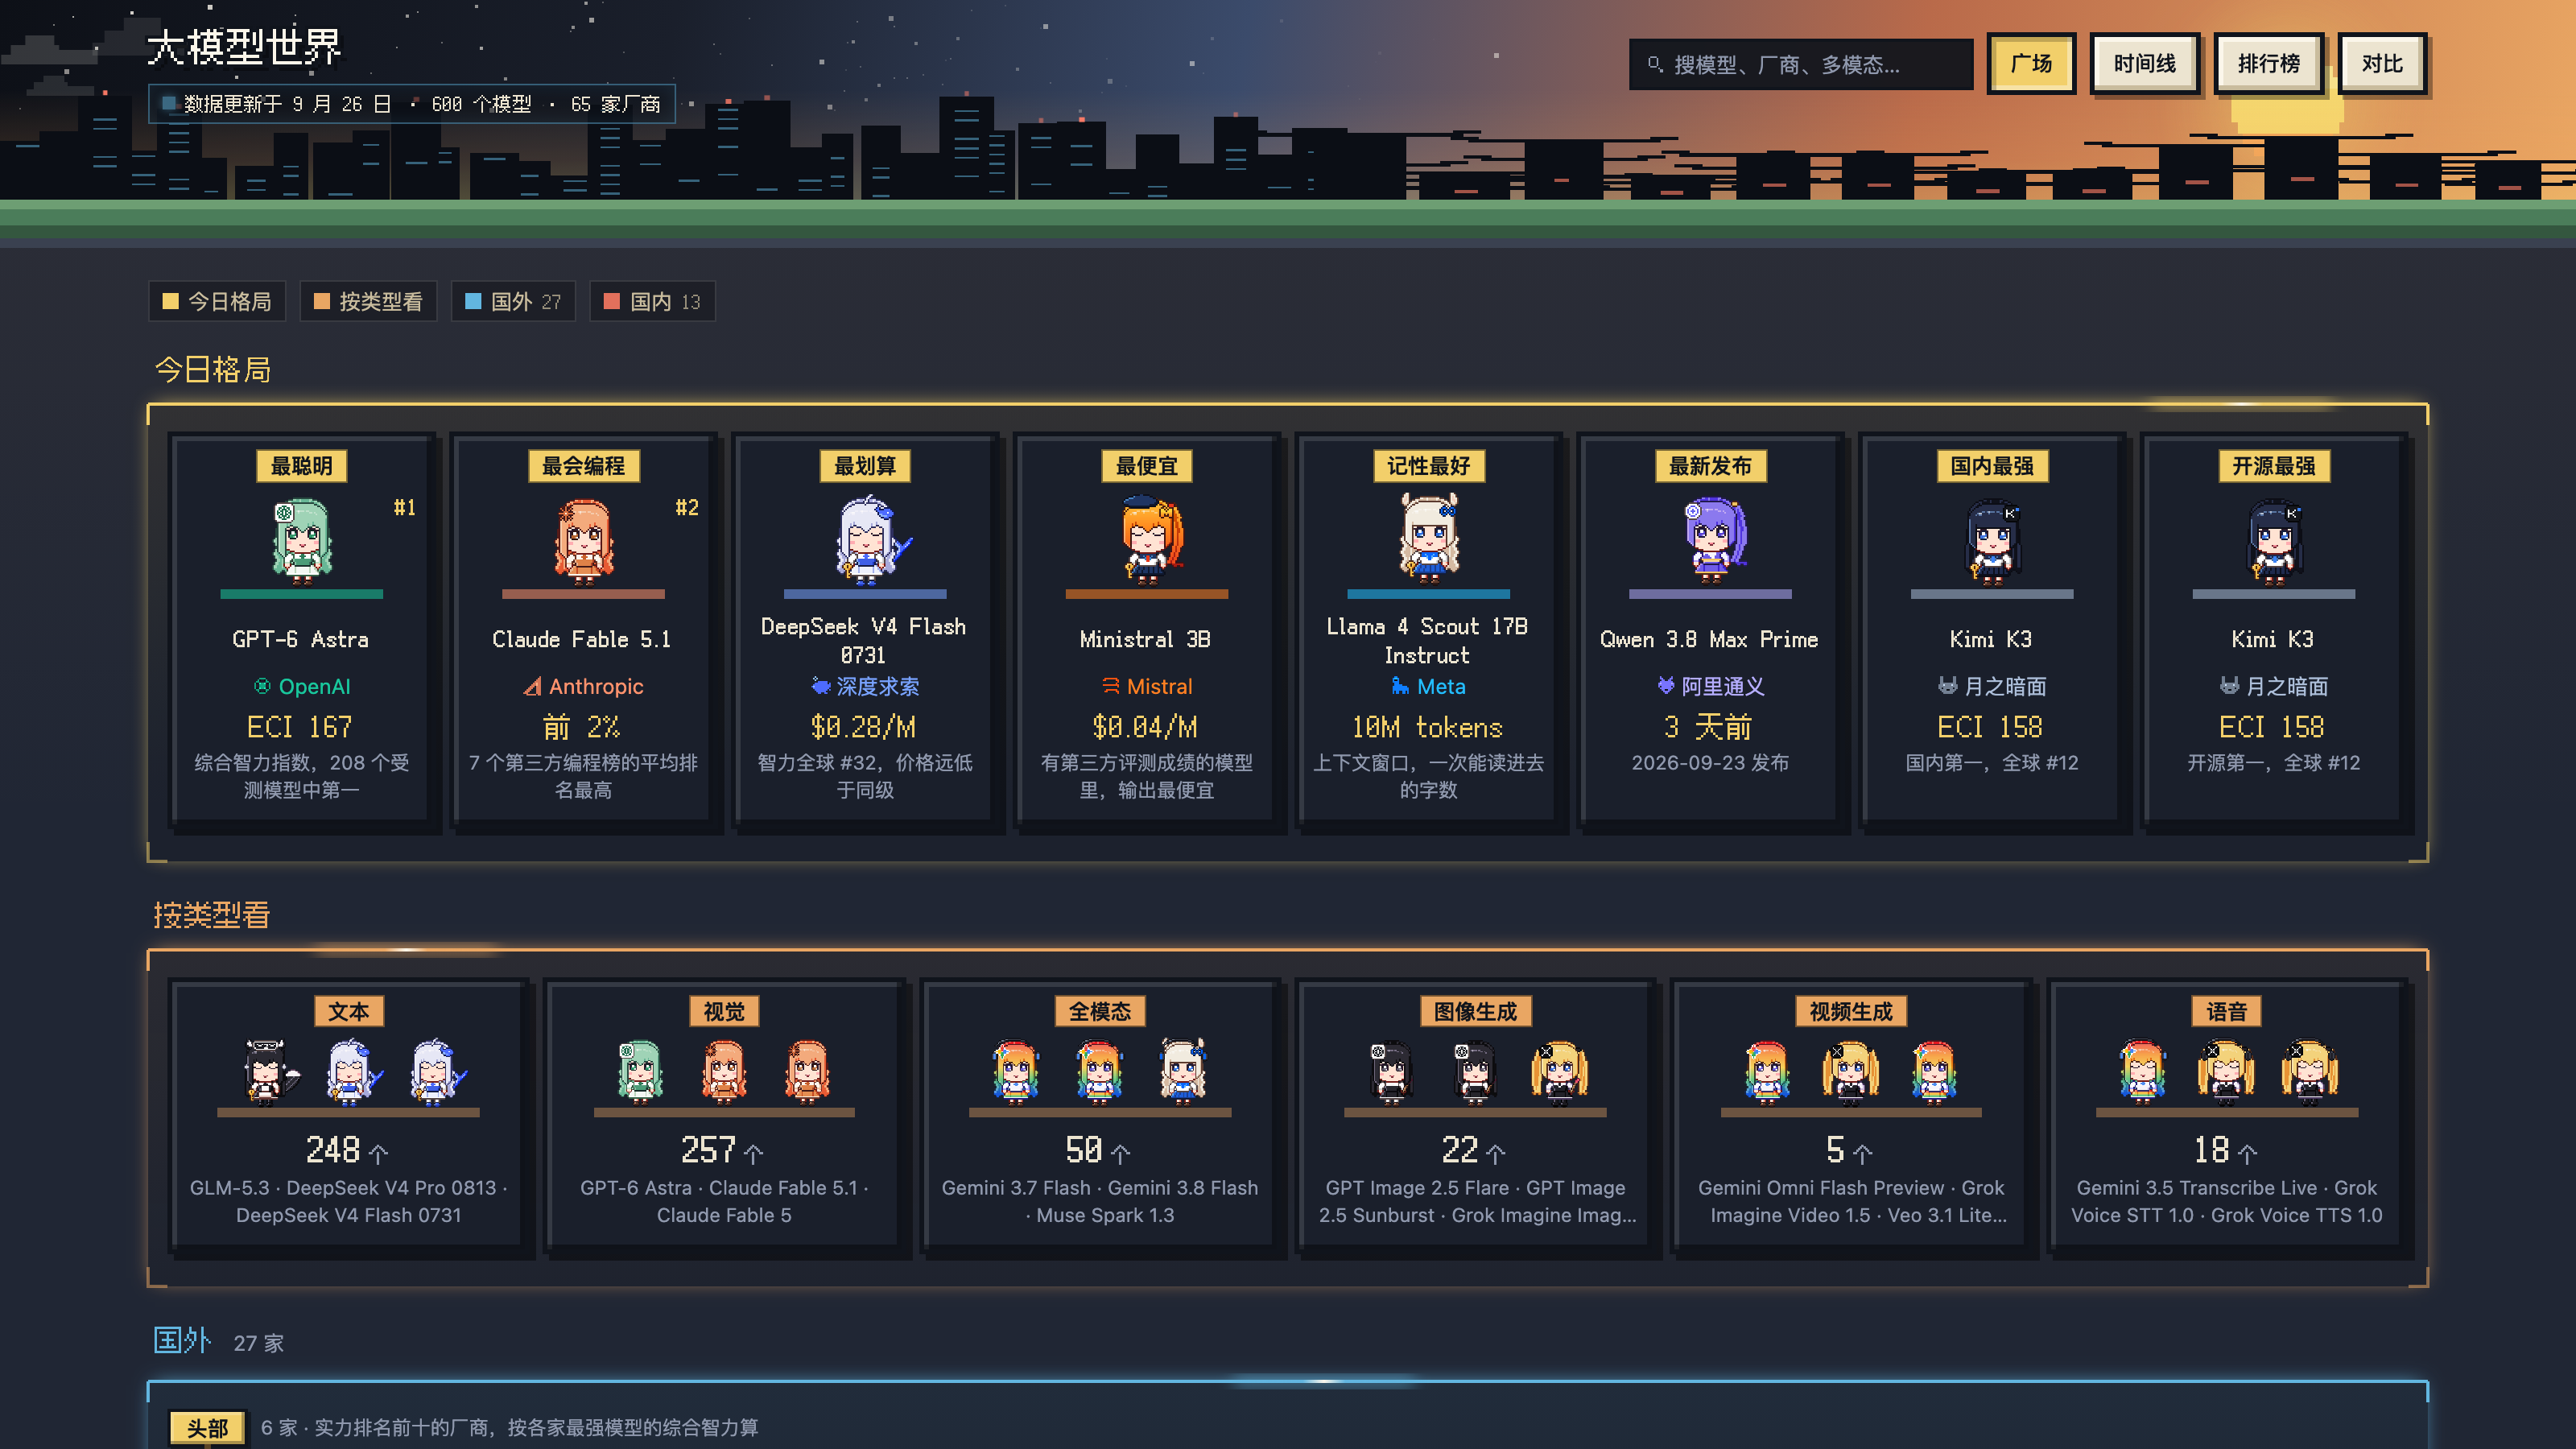
Task: Click the 深度求索 whale logo icon
Action: [821, 686]
